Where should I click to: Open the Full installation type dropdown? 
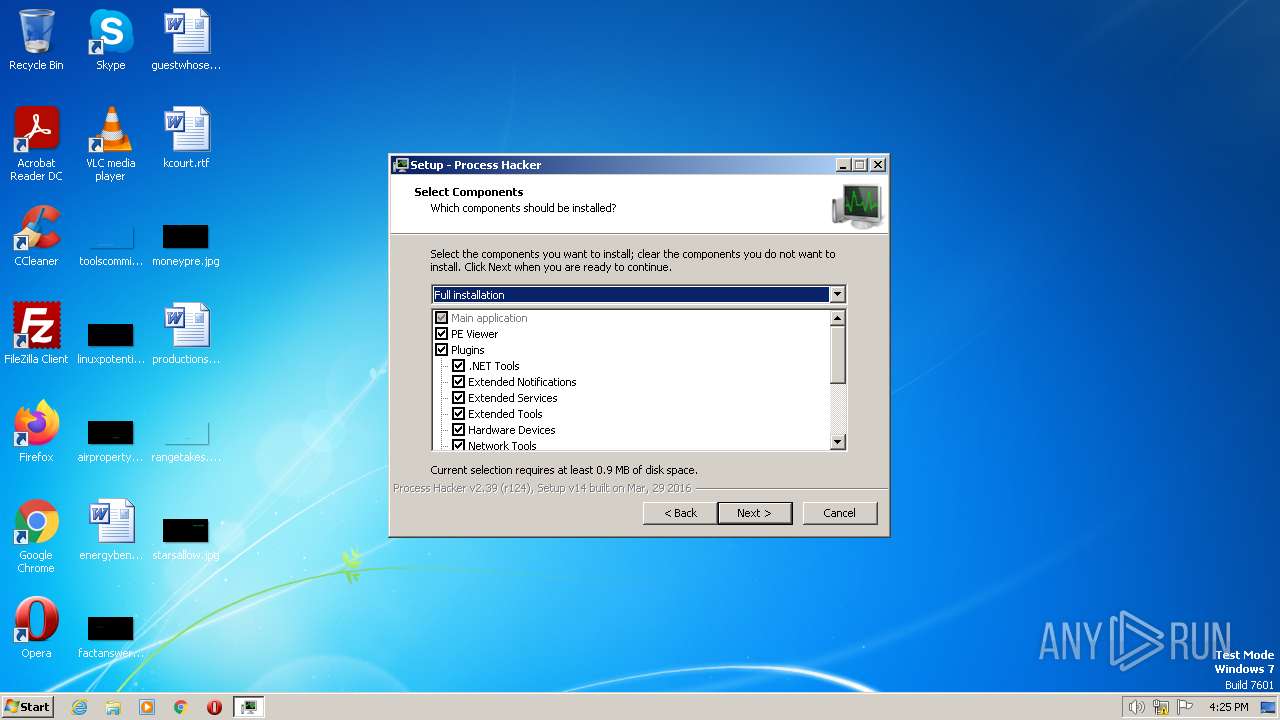(x=838, y=294)
